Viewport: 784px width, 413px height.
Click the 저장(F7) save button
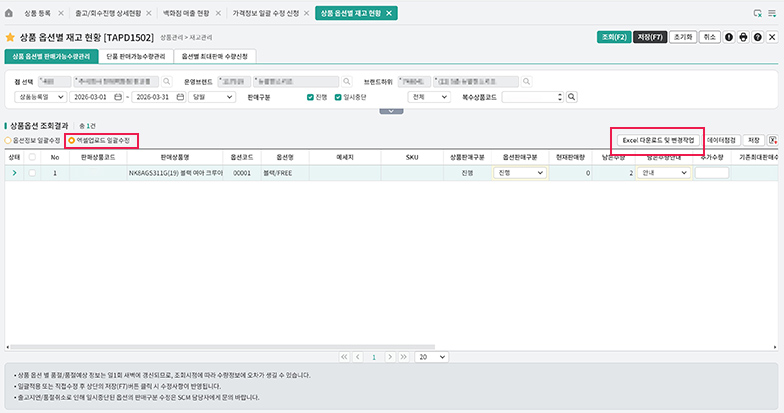tap(650, 38)
